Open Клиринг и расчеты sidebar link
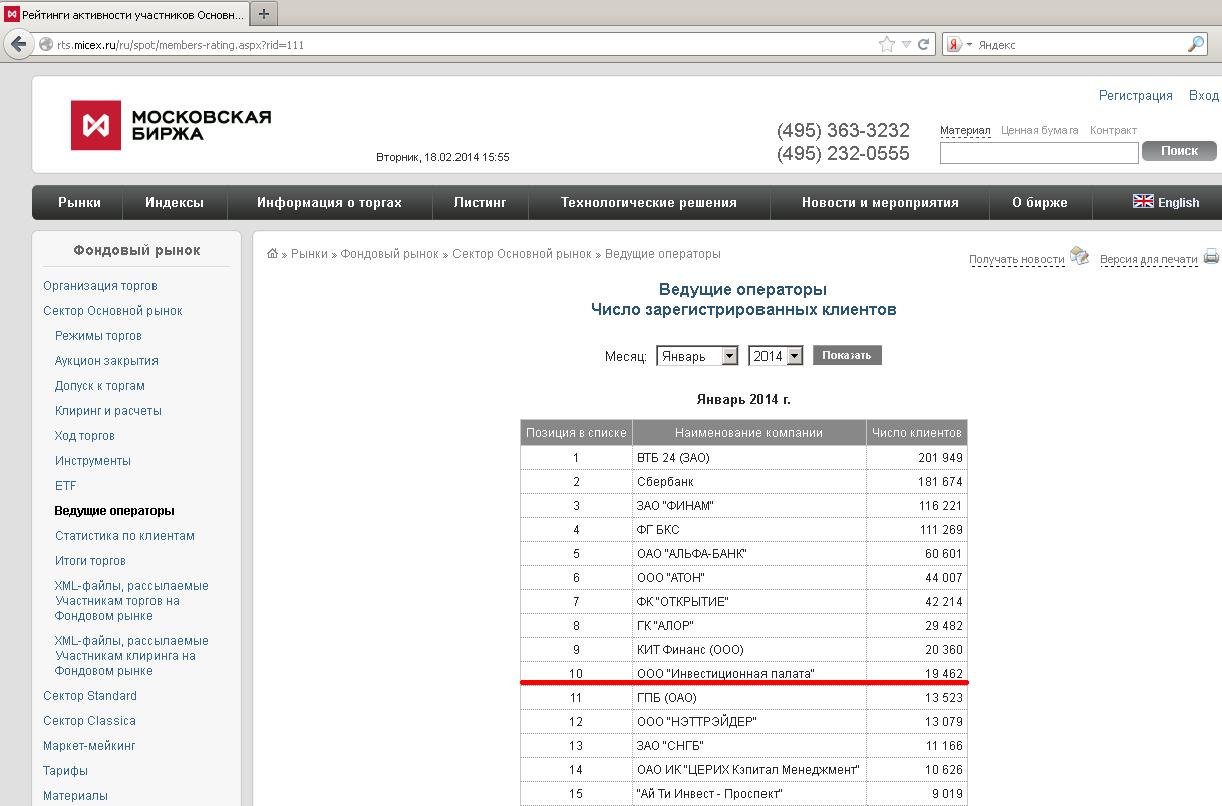Screen dimensions: 1222x806 (108, 411)
